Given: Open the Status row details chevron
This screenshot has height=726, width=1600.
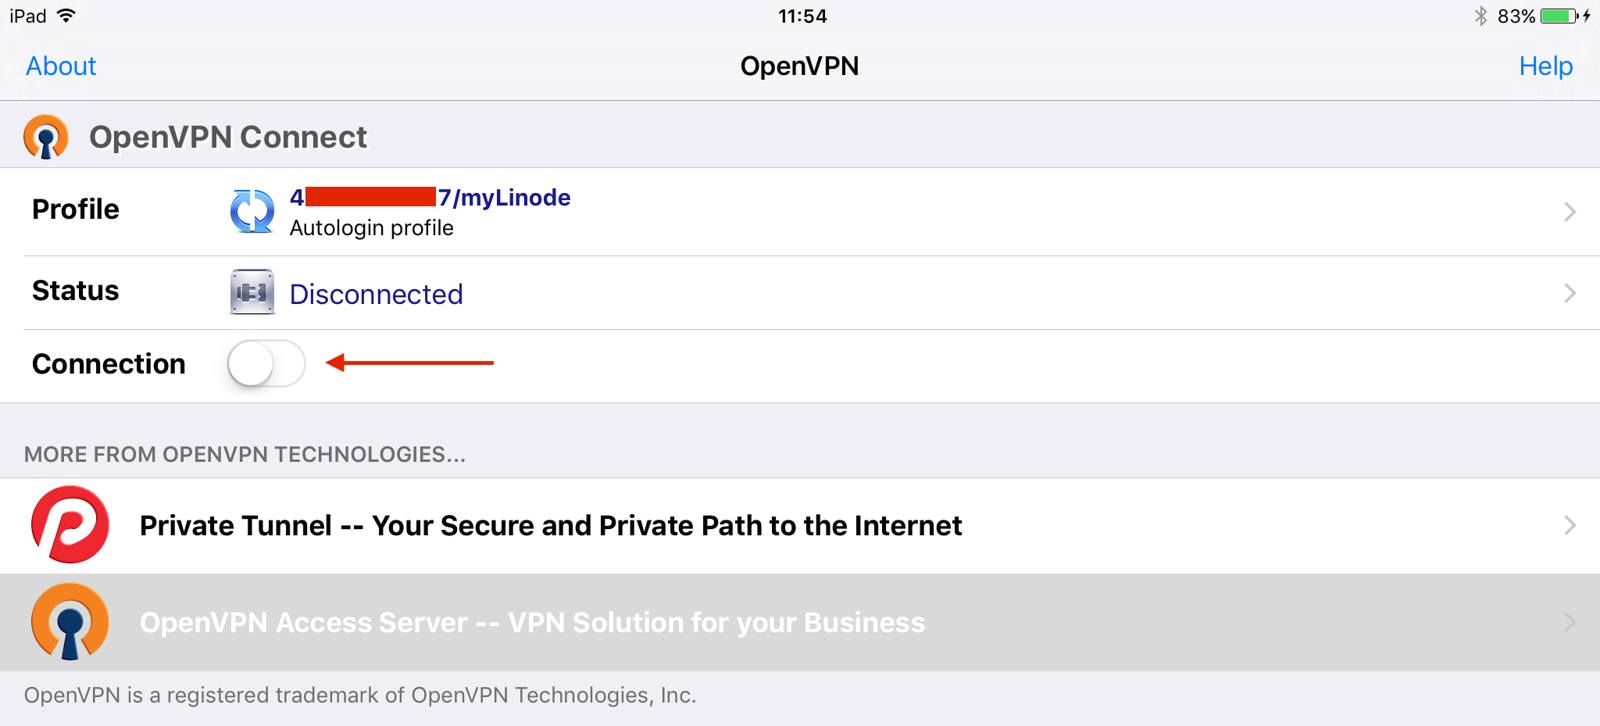Looking at the screenshot, I should 1571,293.
